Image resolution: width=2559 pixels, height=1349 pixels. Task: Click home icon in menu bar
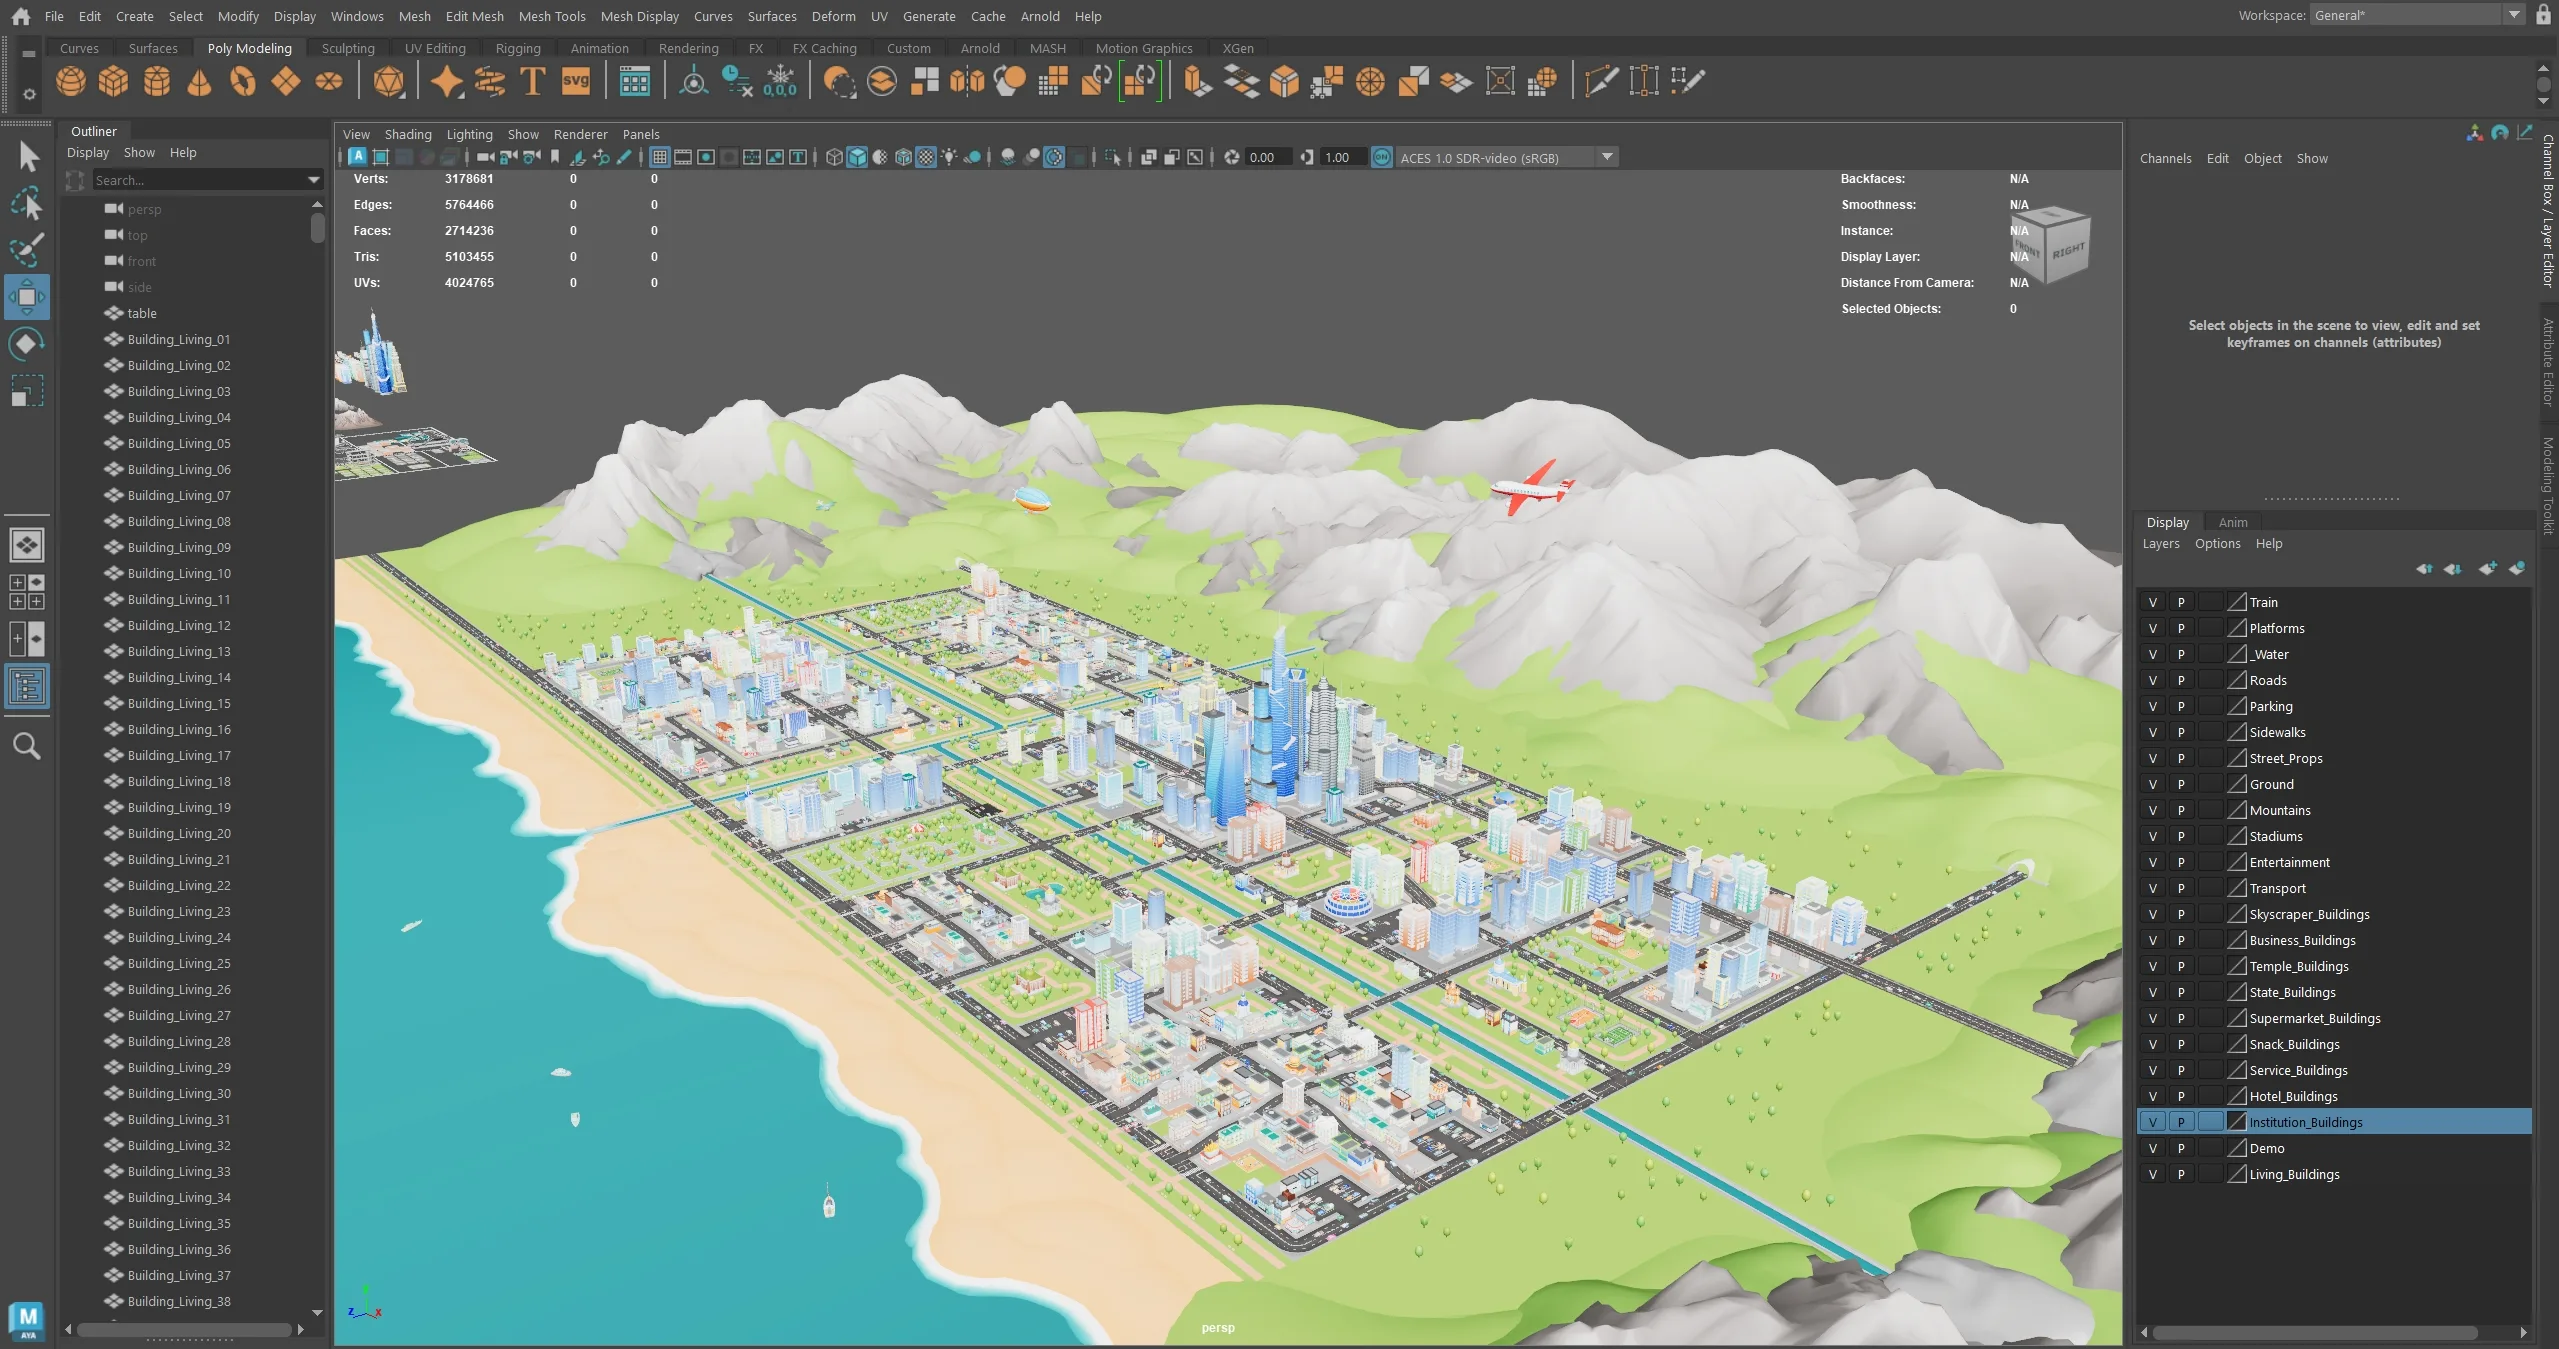20,16
